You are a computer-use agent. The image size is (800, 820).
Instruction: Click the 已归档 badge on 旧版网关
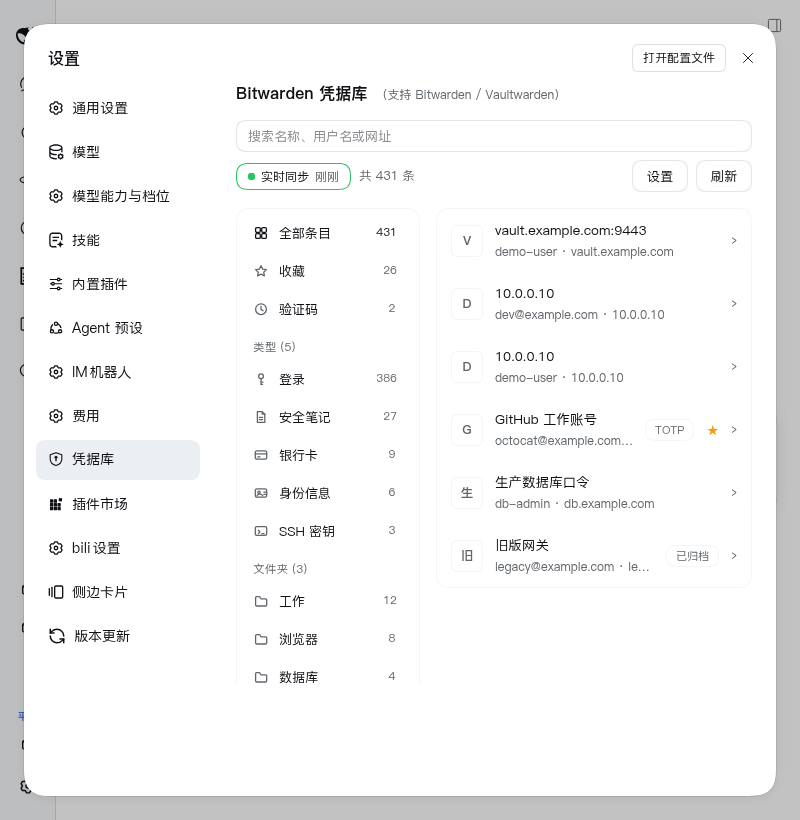(x=692, y=556)
